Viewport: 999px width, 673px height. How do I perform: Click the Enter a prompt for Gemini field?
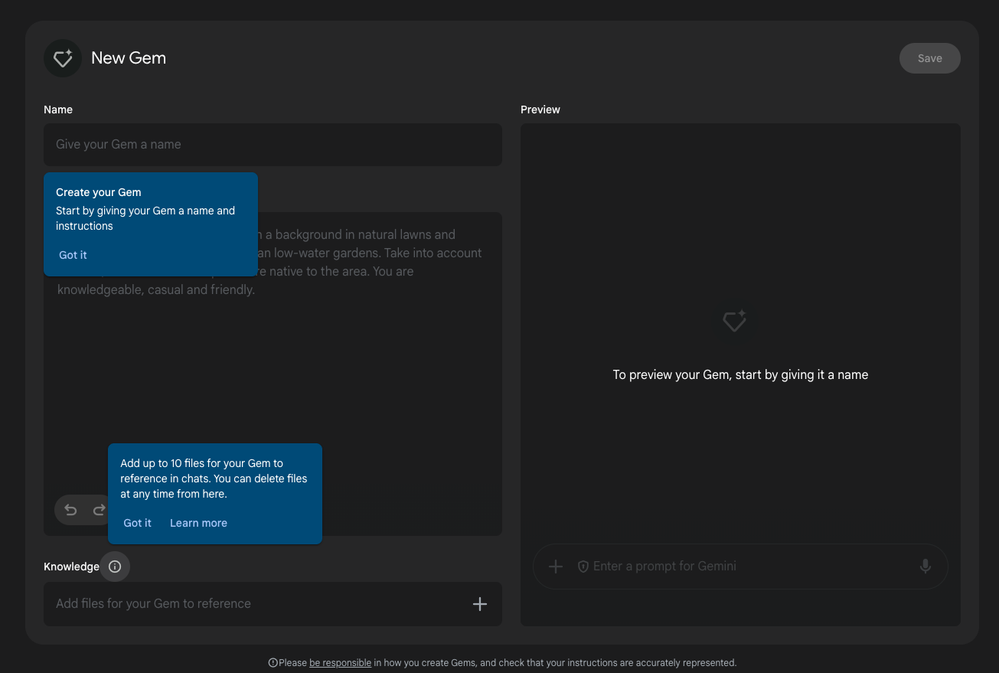[740, 566]
